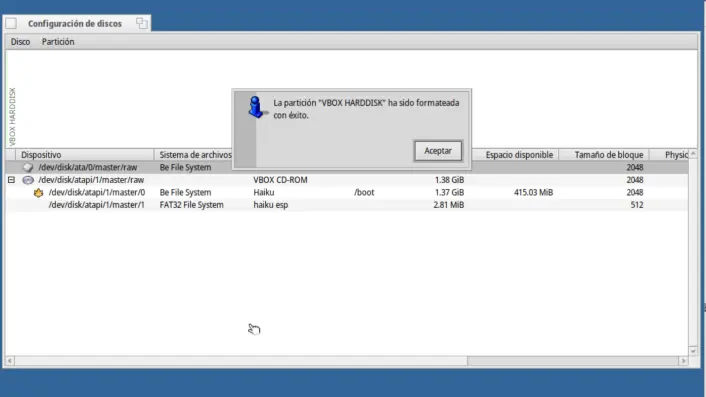Click the Aceptar button in the dialog
The height and width of the screenshot is (397, 706).
(x=438, y=151)
